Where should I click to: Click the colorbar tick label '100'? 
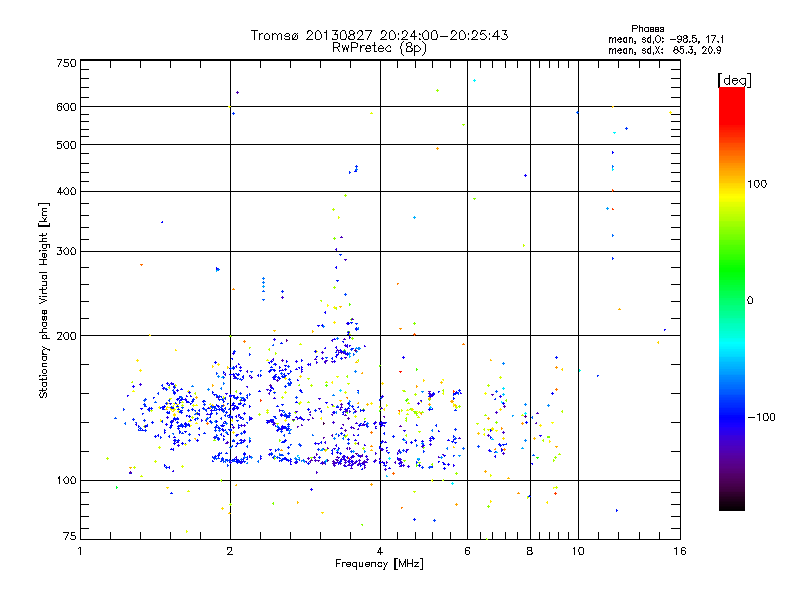coord(757,184)
